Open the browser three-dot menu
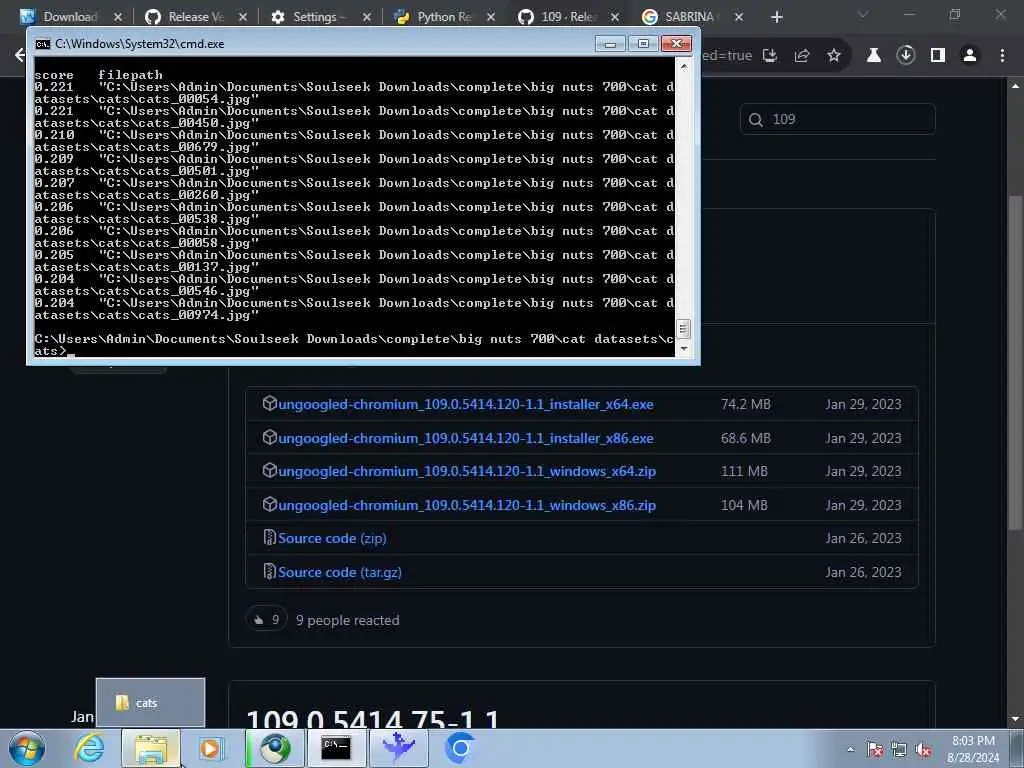The height and width of the screenshot is (768, 1024). (x=1002, y=56)
